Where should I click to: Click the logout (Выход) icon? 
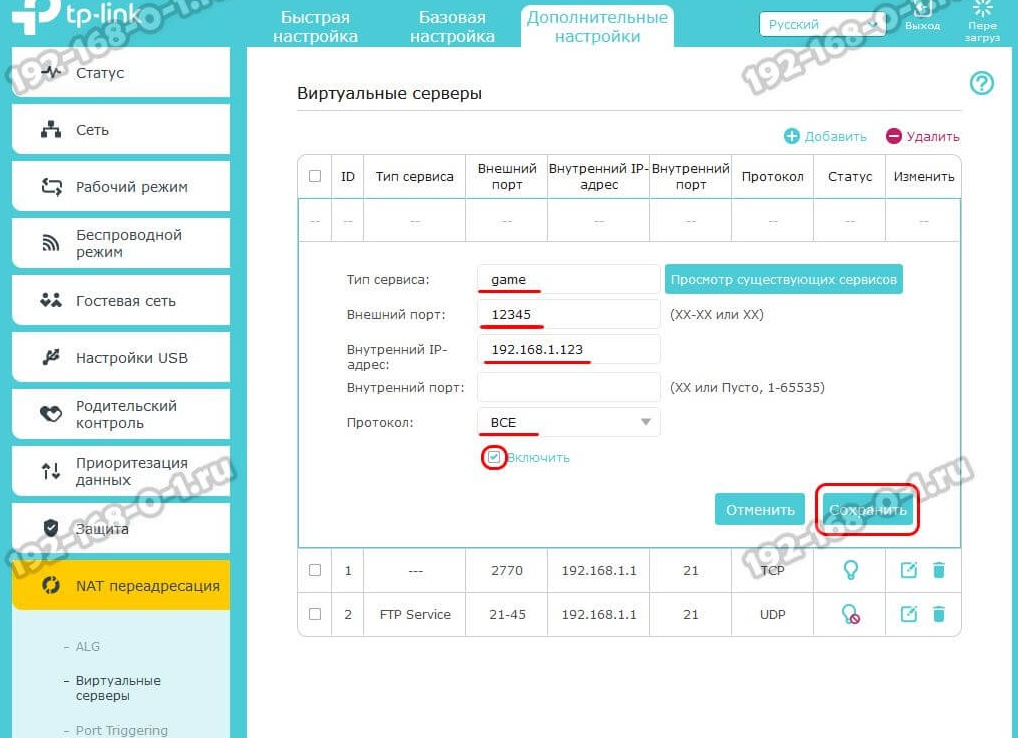click(923, 9)
